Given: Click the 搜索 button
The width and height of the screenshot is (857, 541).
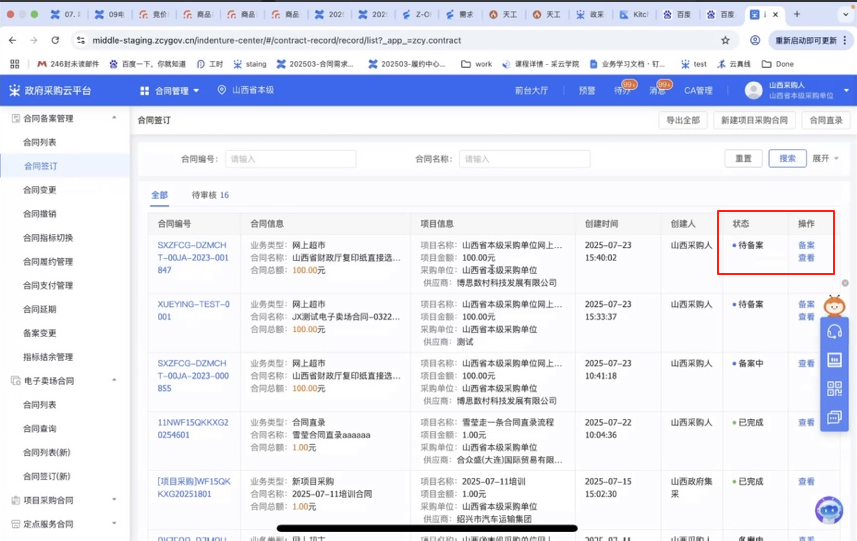Looking at the screenshot, I should tap(787, 159).
